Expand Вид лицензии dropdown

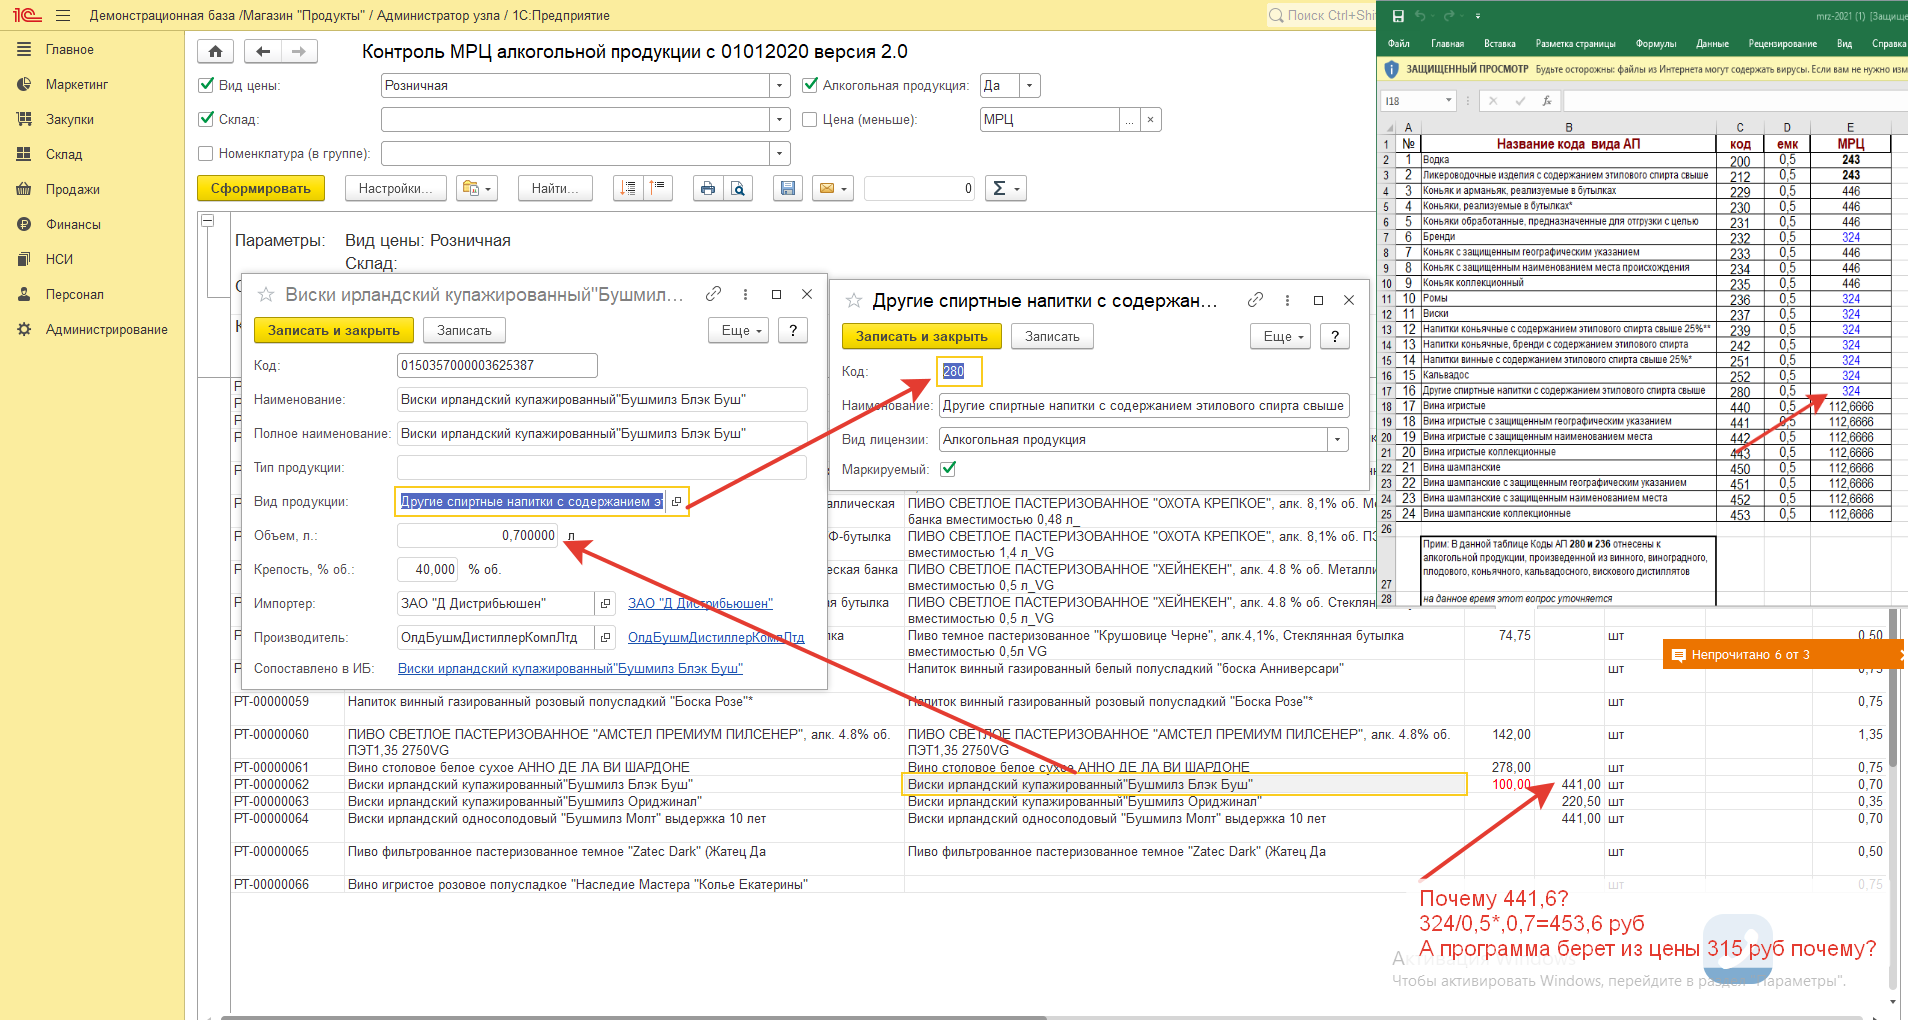tap(1338, 439)
